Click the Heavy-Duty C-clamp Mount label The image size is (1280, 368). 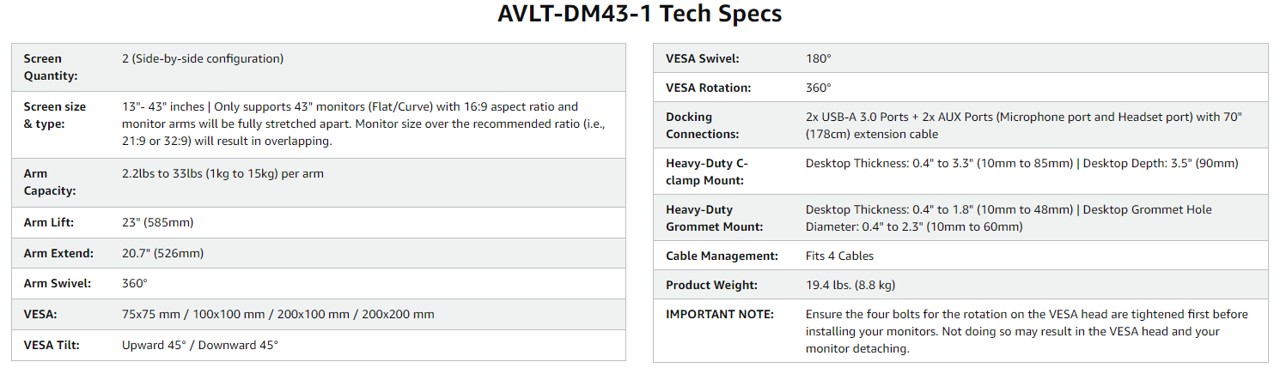tap(707, 171)
